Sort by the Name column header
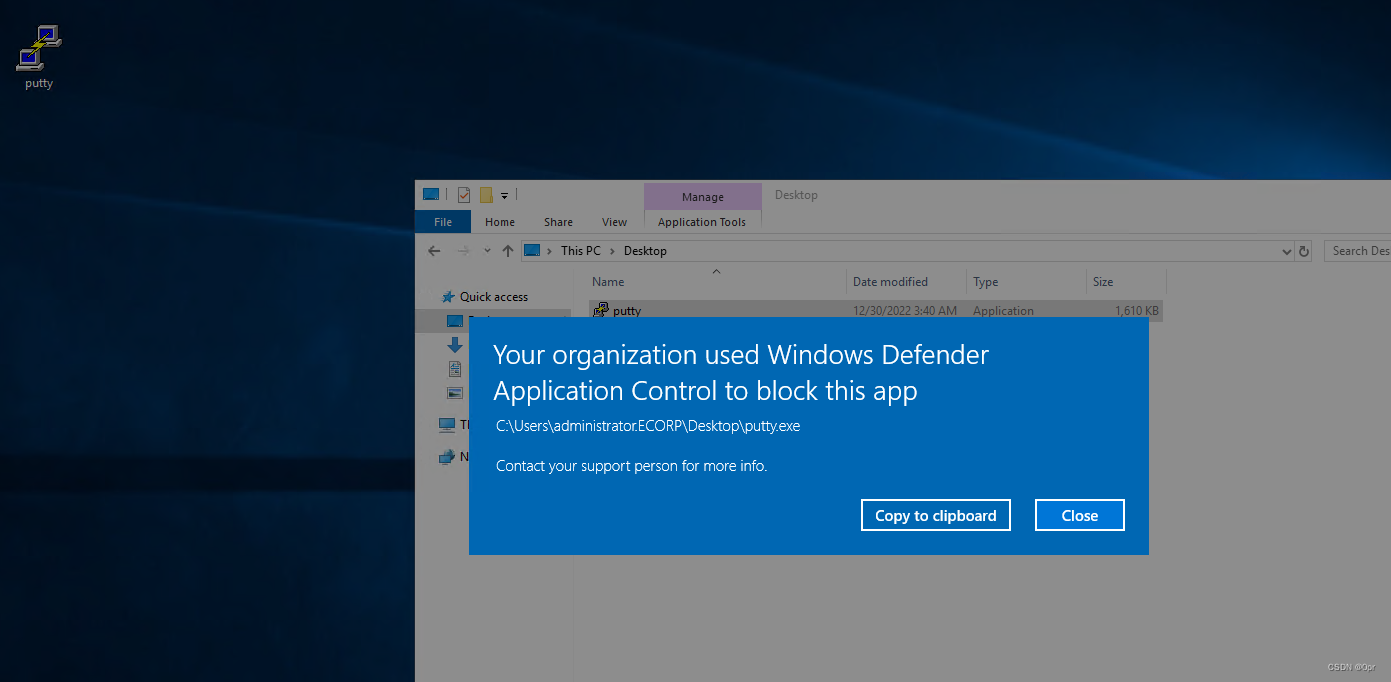 pos(717,282)
